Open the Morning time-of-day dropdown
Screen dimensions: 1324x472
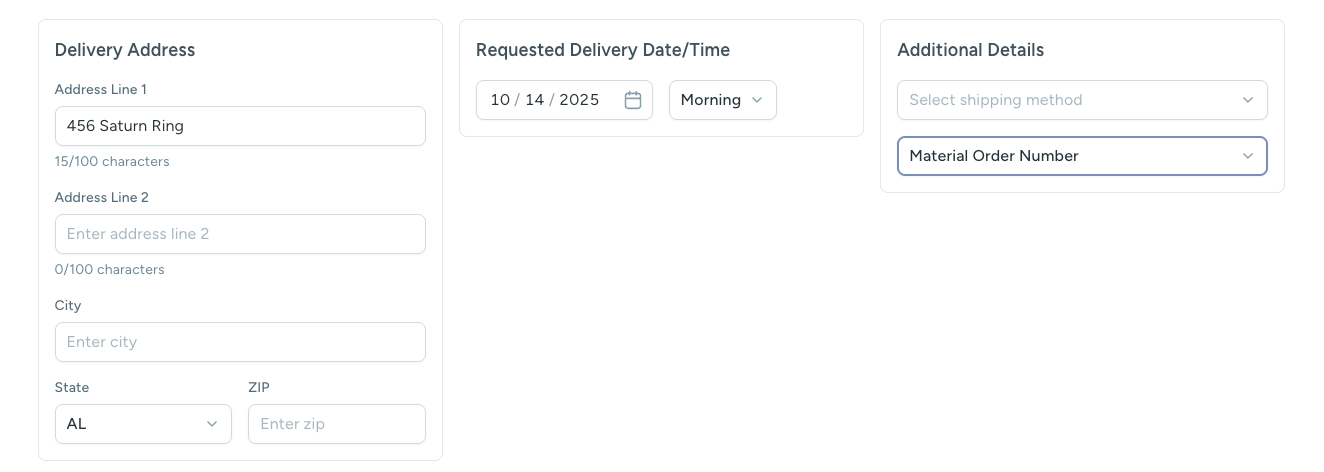(x=711, y=100)
